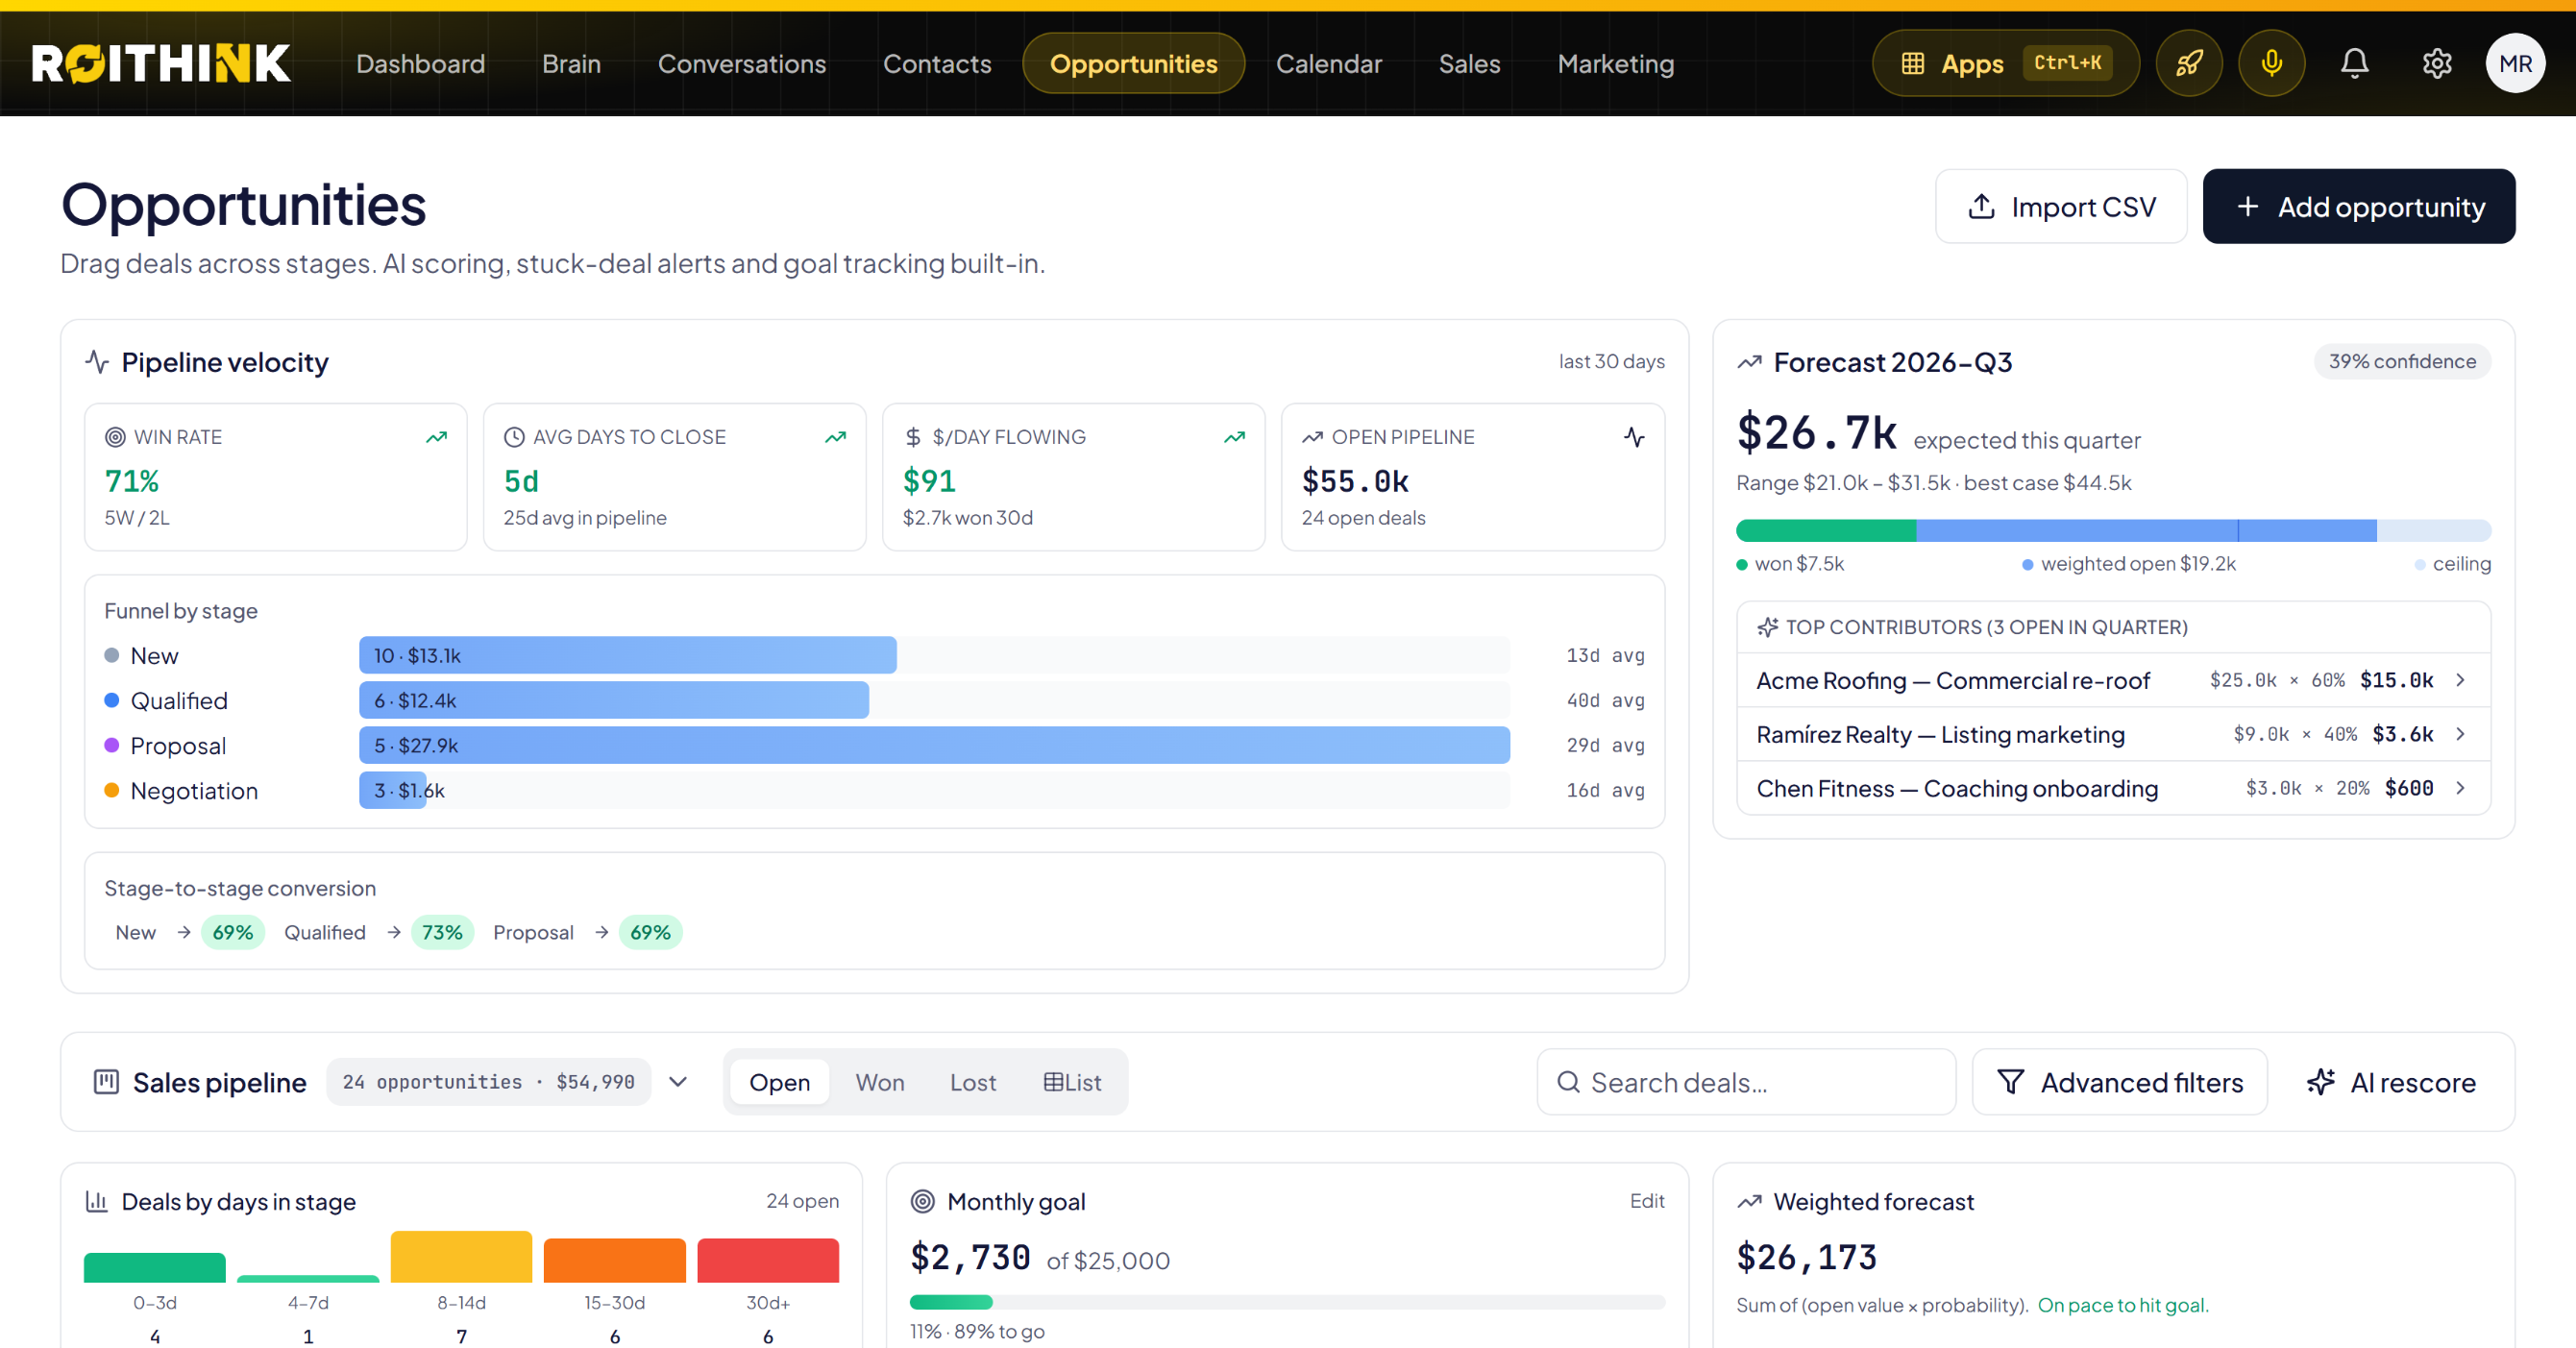Click the Forecast 2026-Q3 trend icon

[1749, 362]
